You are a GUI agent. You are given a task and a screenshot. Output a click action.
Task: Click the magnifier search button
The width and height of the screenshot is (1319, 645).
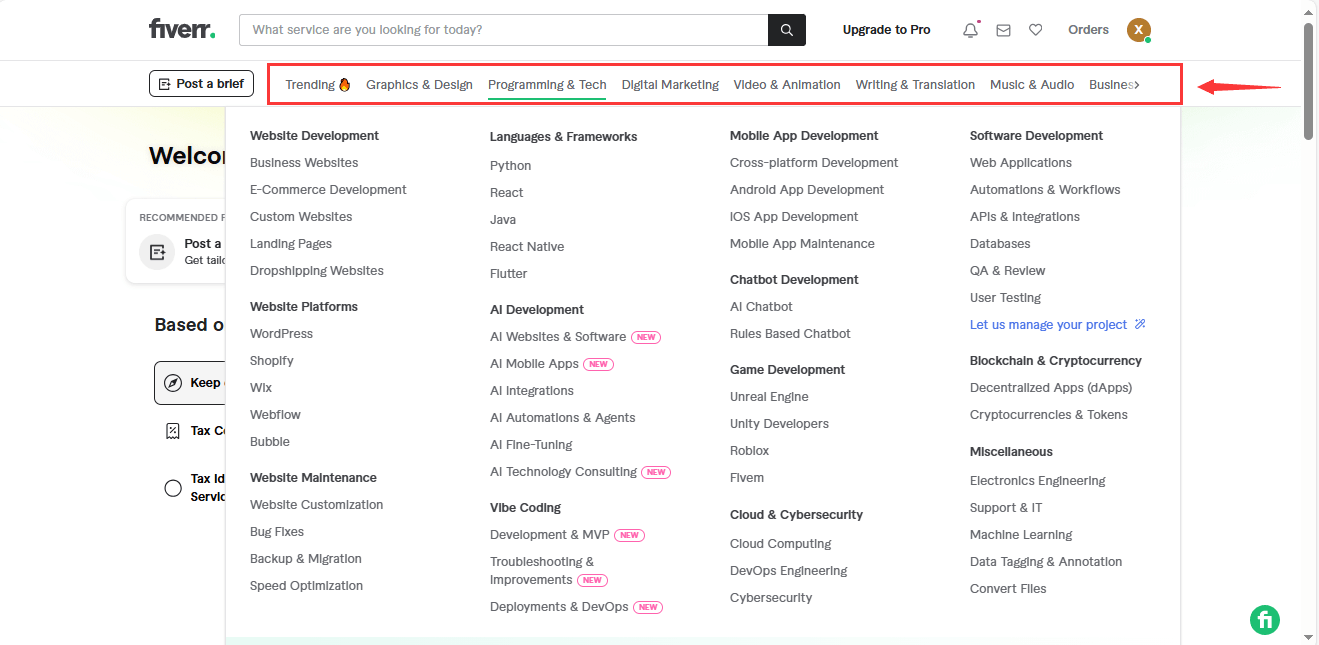(x=787, y=30)
